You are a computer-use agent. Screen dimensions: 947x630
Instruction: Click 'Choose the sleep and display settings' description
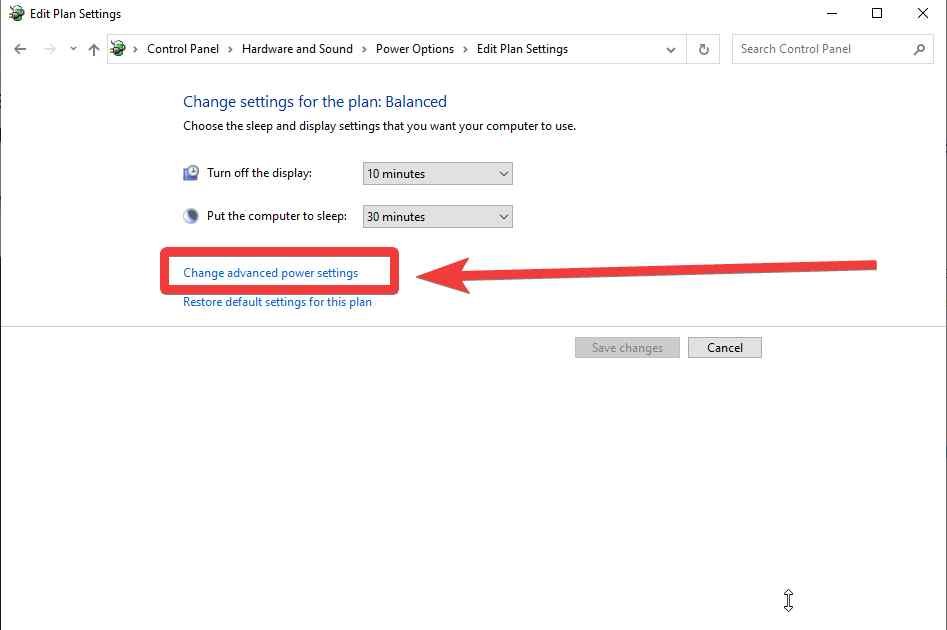click(x=379, y=126)
